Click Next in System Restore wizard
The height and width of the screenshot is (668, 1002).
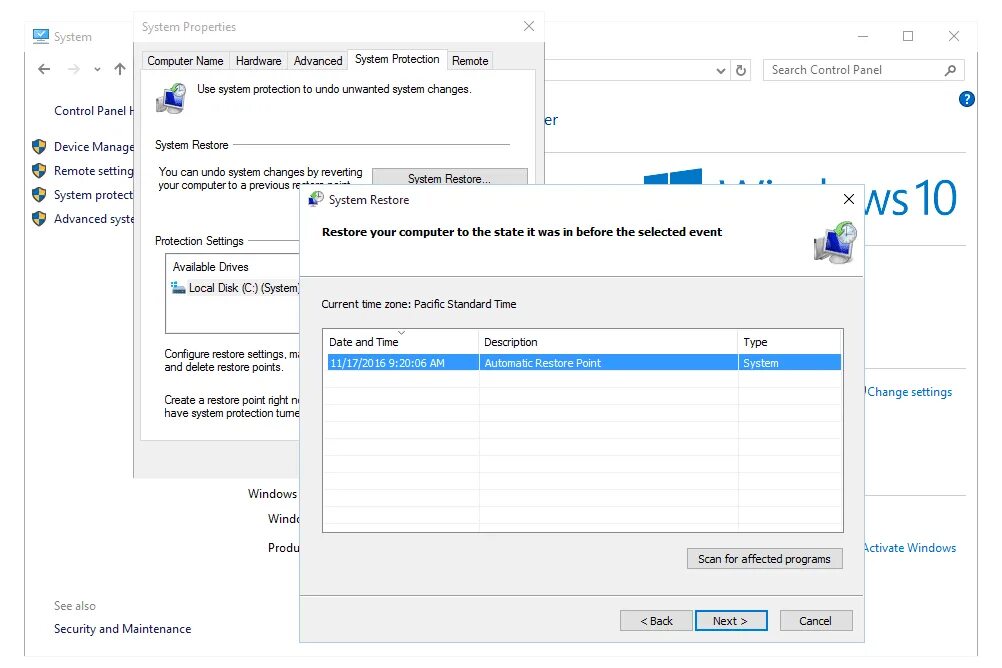click(x=731, y=621)
